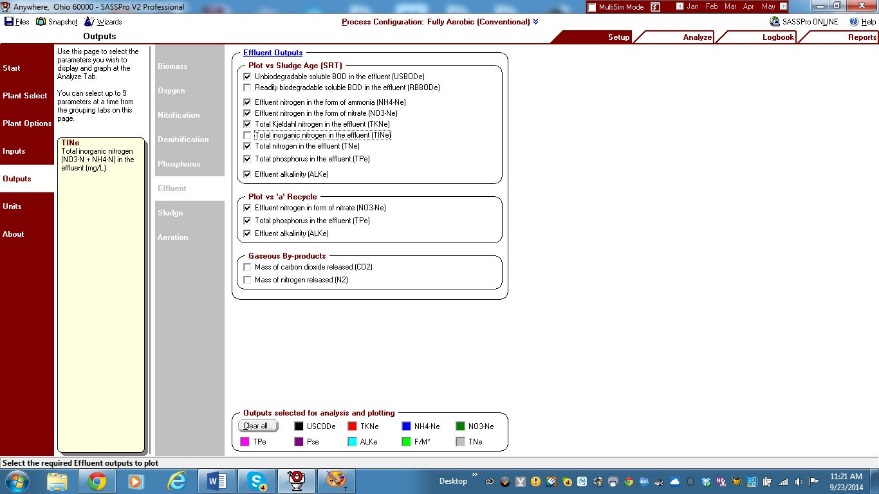
Task: Enable readily biodegradable soluble BOD (RBBODe) checkbox
Action: click(x=247, y=87)
